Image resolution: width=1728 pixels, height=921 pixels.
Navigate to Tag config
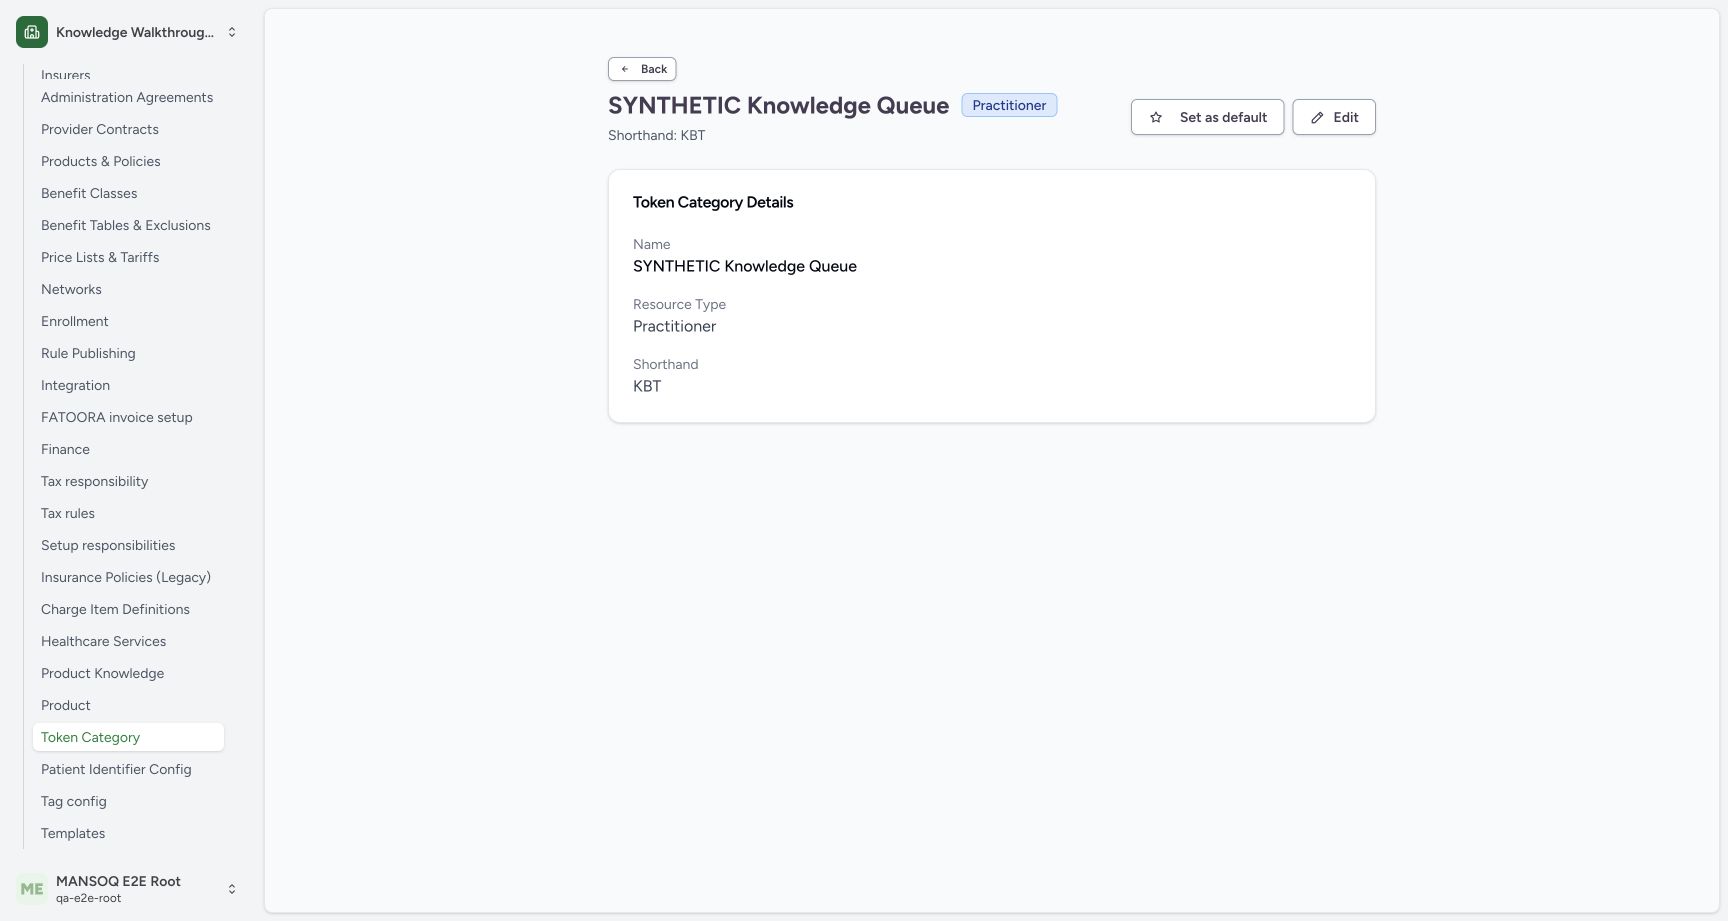click(73, 801)
